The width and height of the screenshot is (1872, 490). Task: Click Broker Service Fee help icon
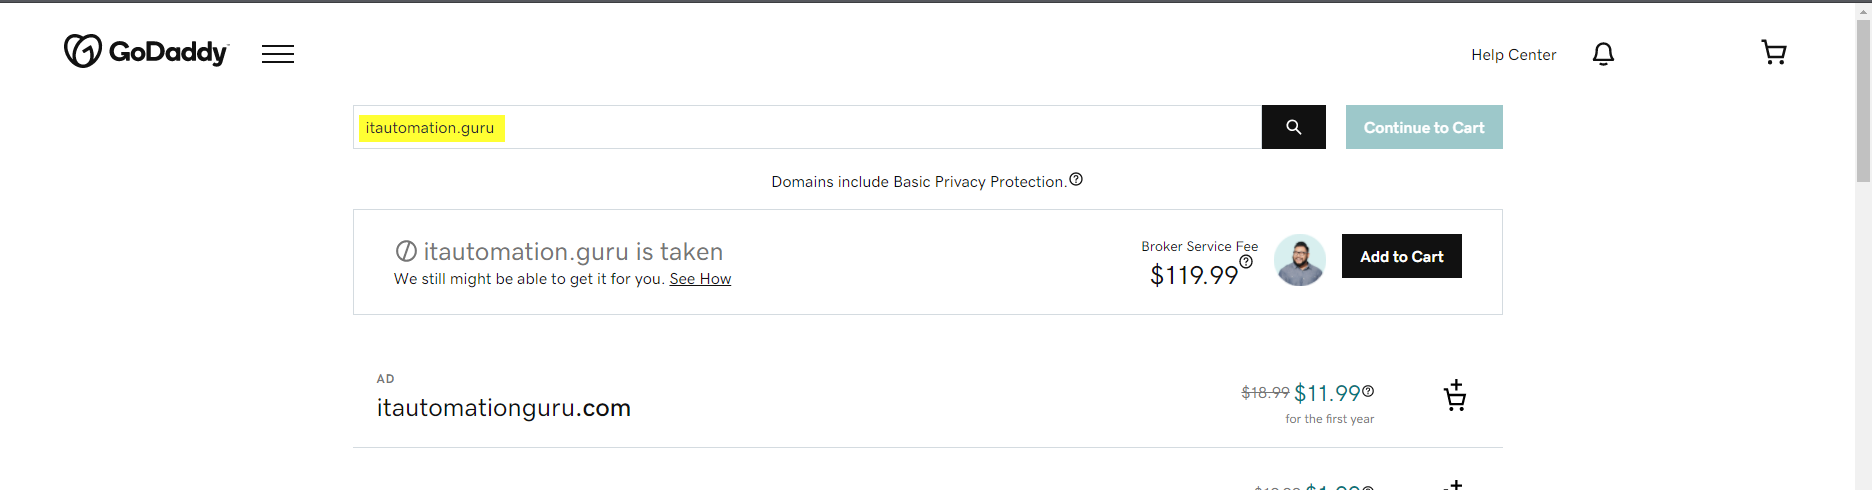tap(1246, 262)
